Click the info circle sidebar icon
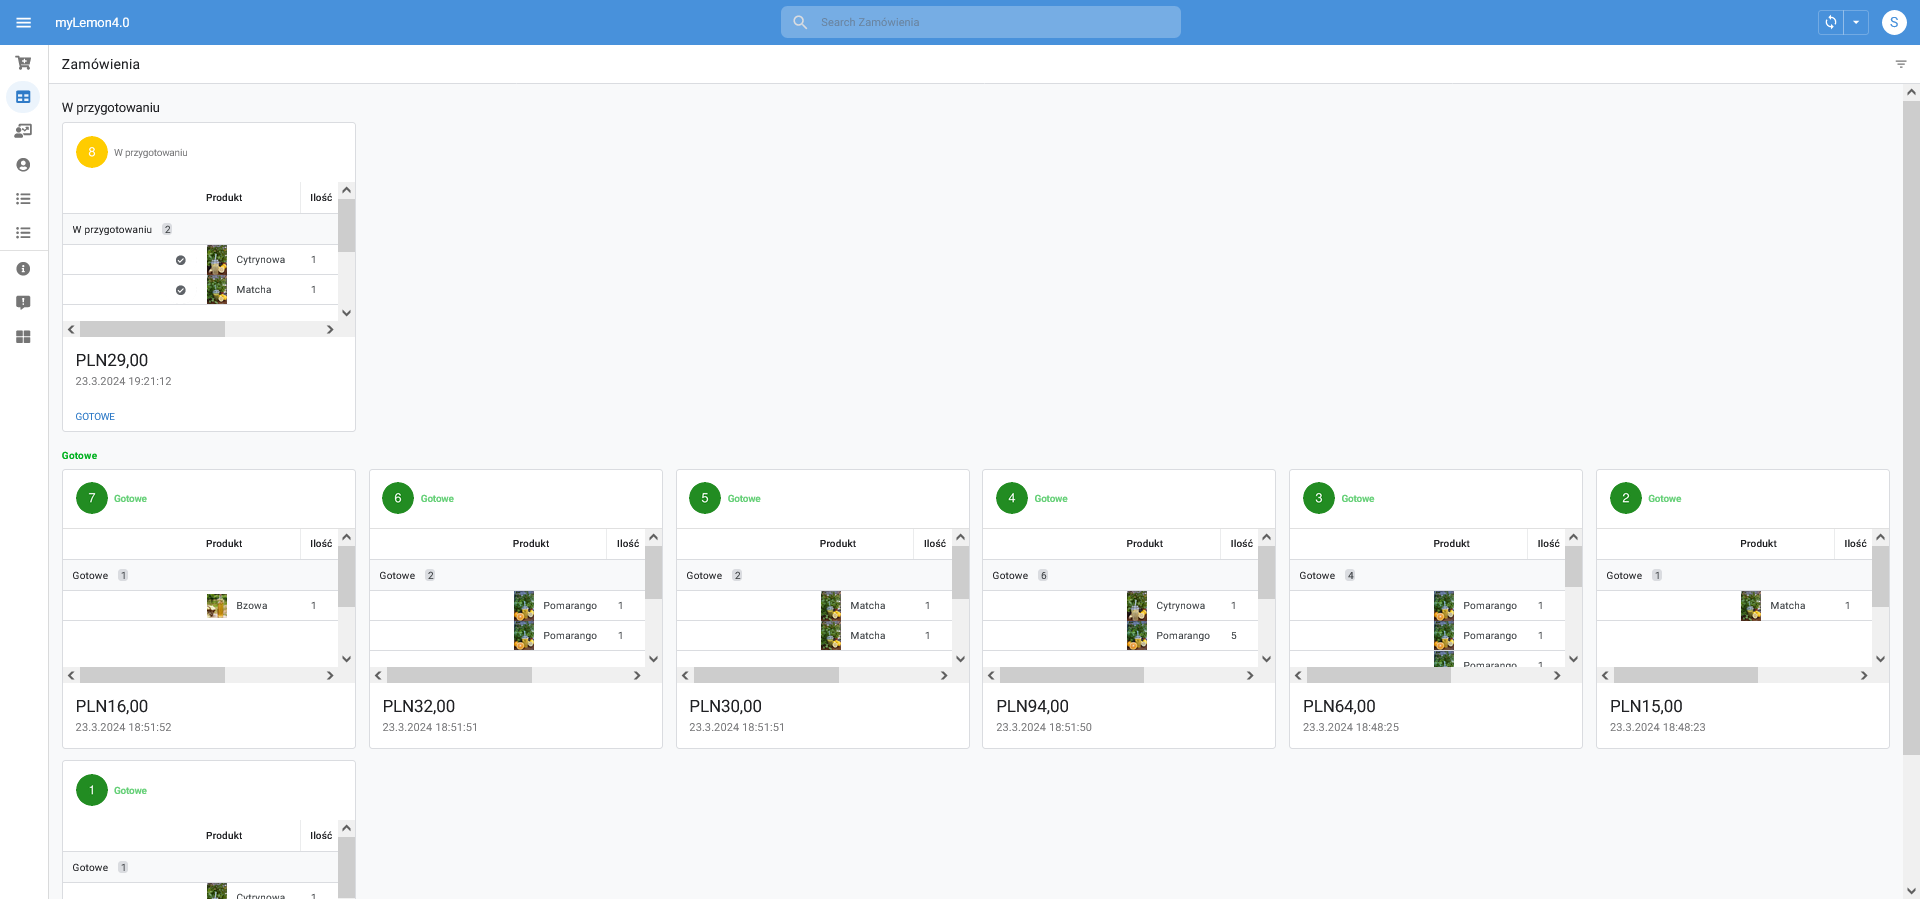 (23, 269)
